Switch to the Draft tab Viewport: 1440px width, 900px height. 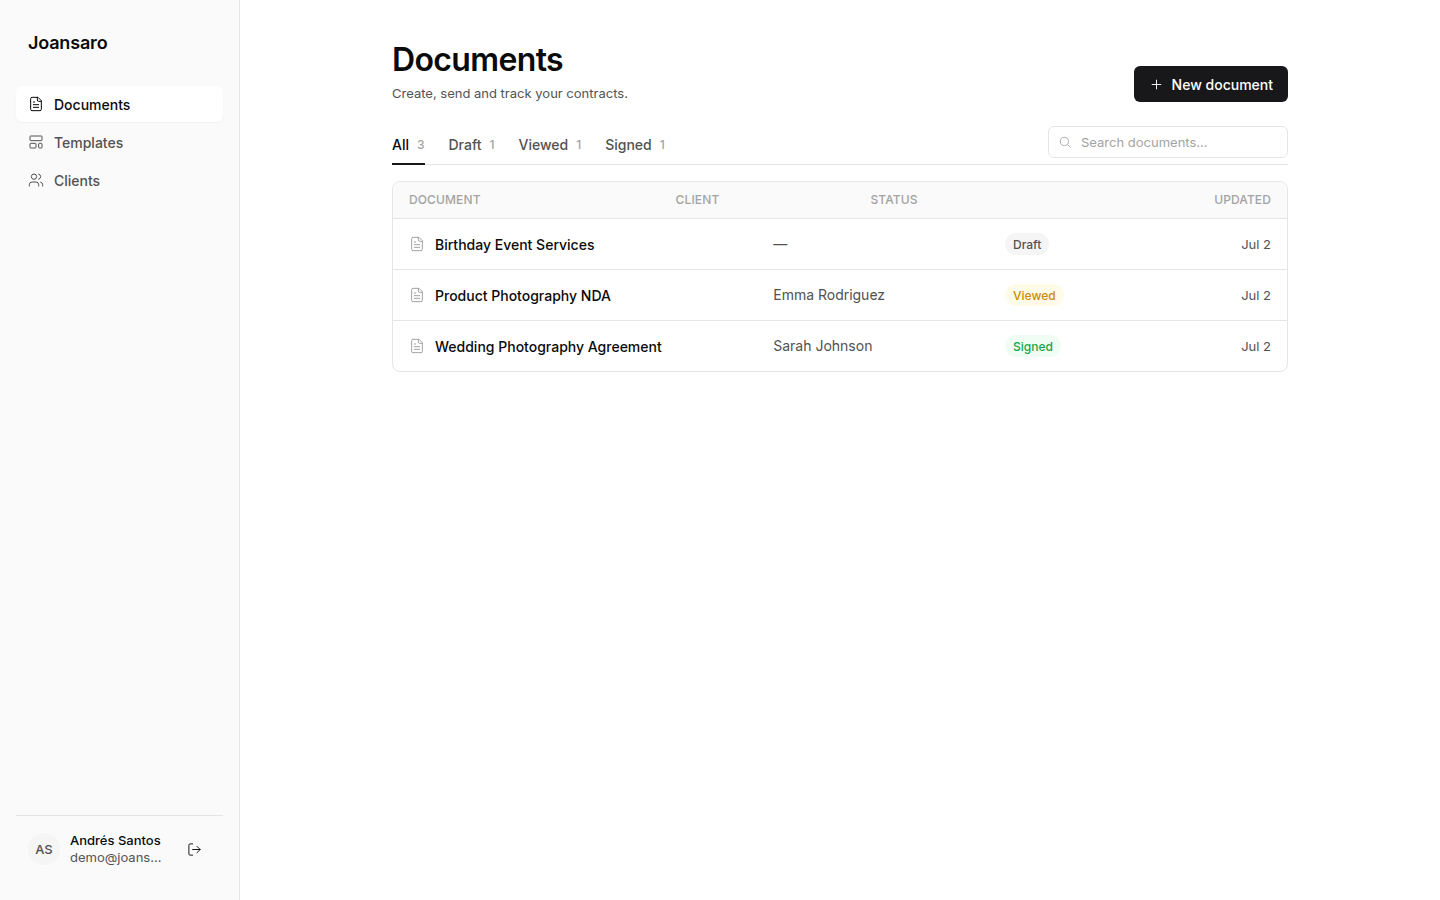[x=471, y=145]
